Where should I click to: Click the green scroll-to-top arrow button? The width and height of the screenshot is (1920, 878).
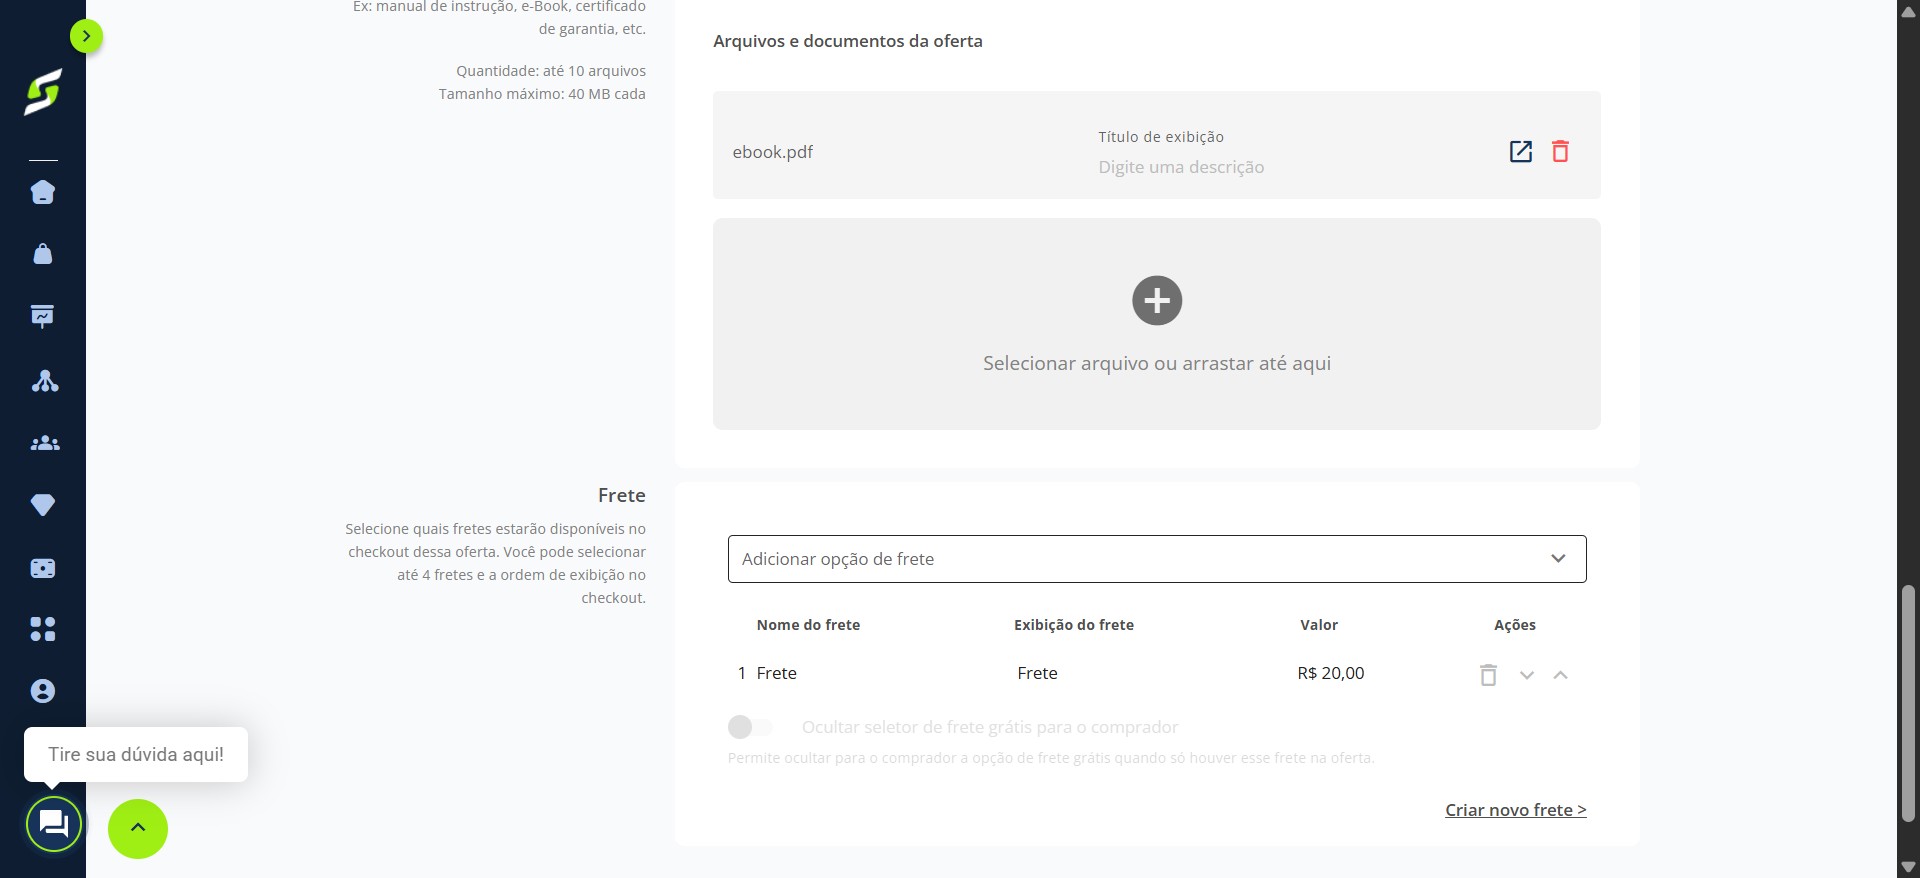138,828
